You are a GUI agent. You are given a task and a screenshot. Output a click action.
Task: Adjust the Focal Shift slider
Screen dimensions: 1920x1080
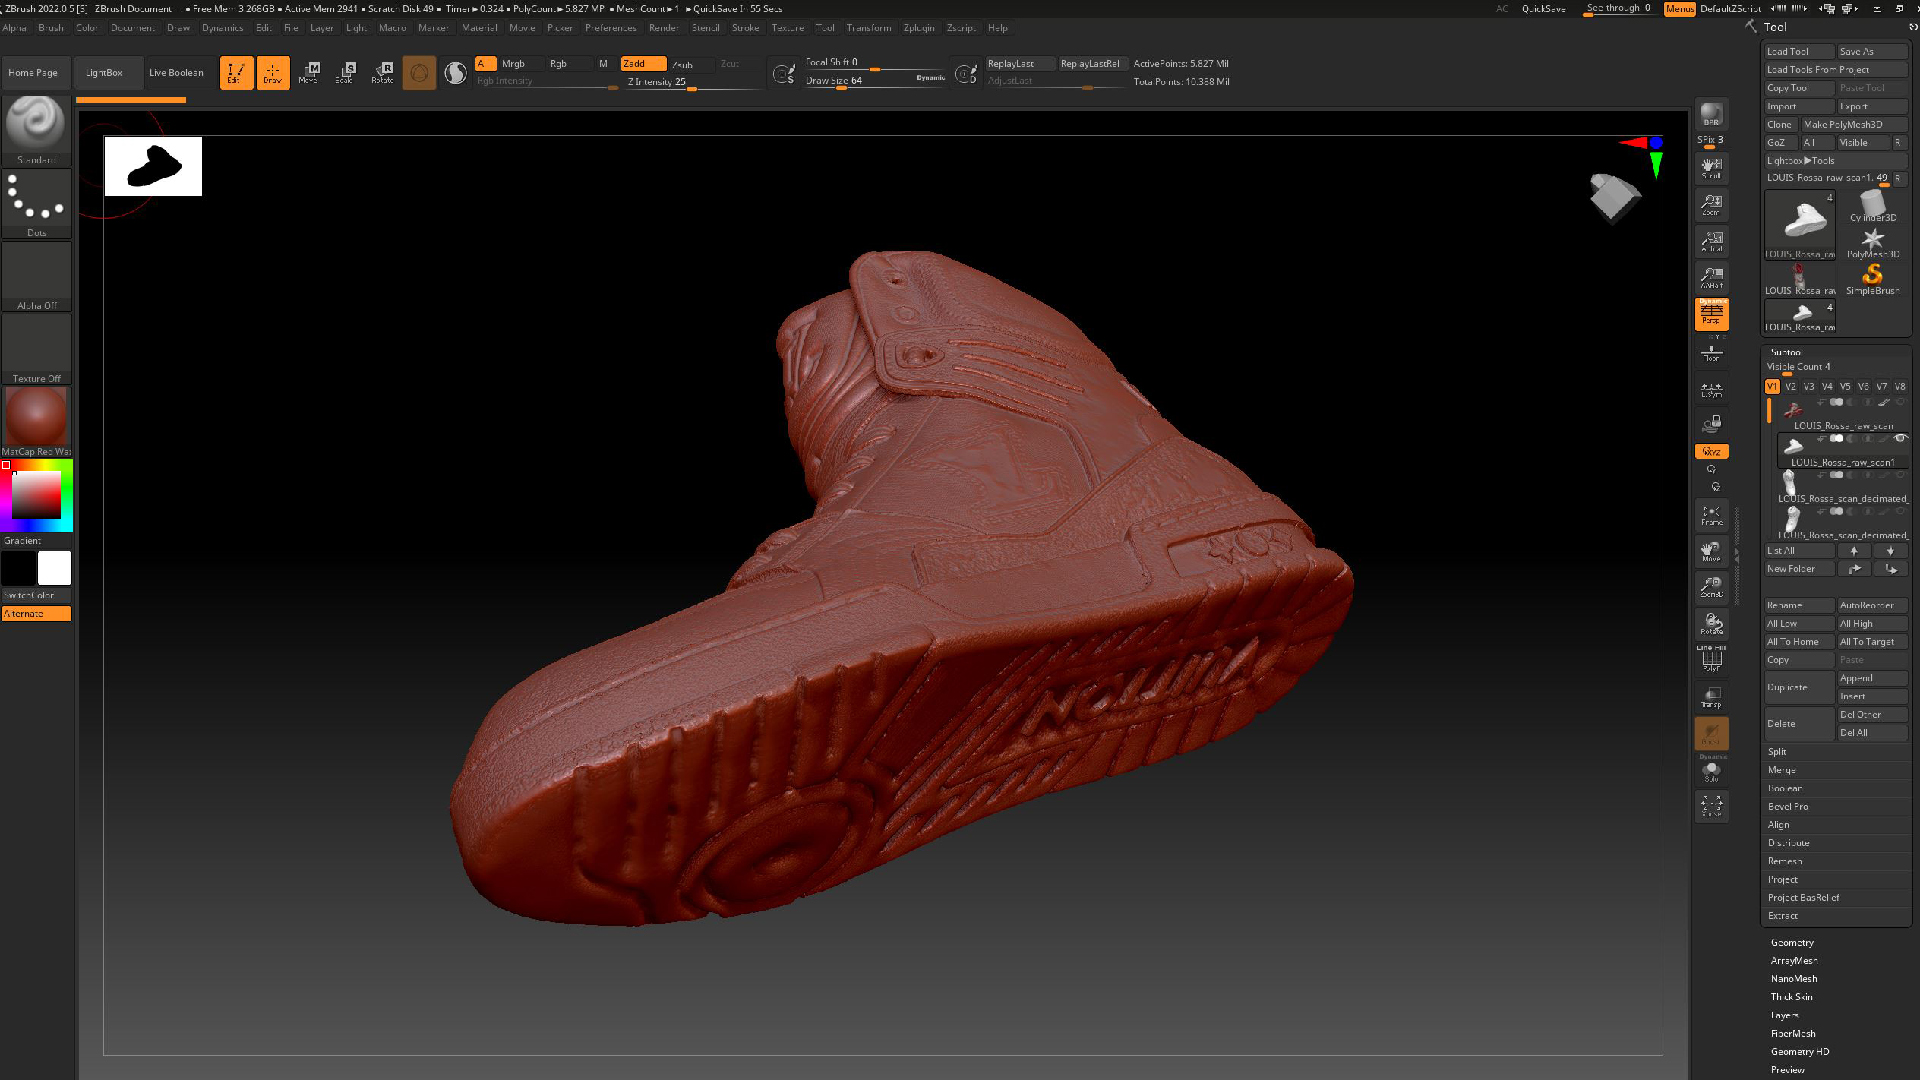click(x=874, y=63)
